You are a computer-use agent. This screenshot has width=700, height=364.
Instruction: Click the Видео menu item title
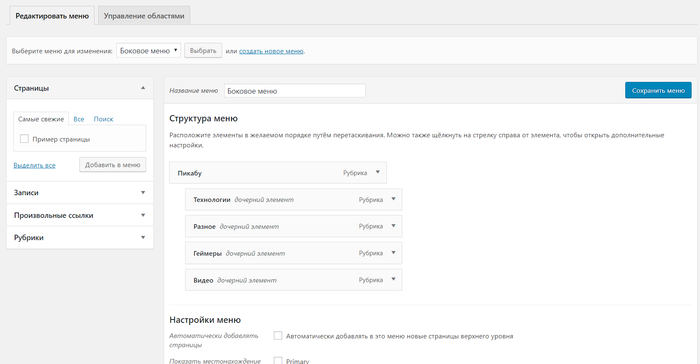(203, 280)
